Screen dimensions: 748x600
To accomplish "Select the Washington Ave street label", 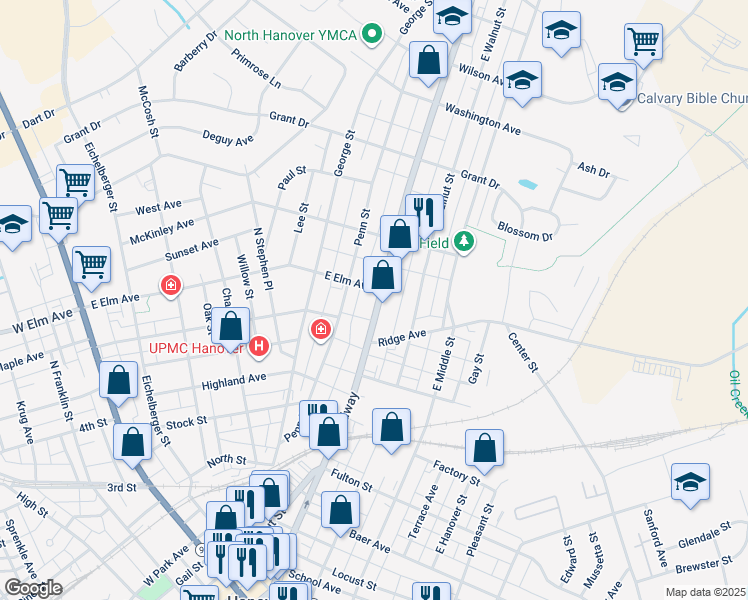I will [483, 119].
